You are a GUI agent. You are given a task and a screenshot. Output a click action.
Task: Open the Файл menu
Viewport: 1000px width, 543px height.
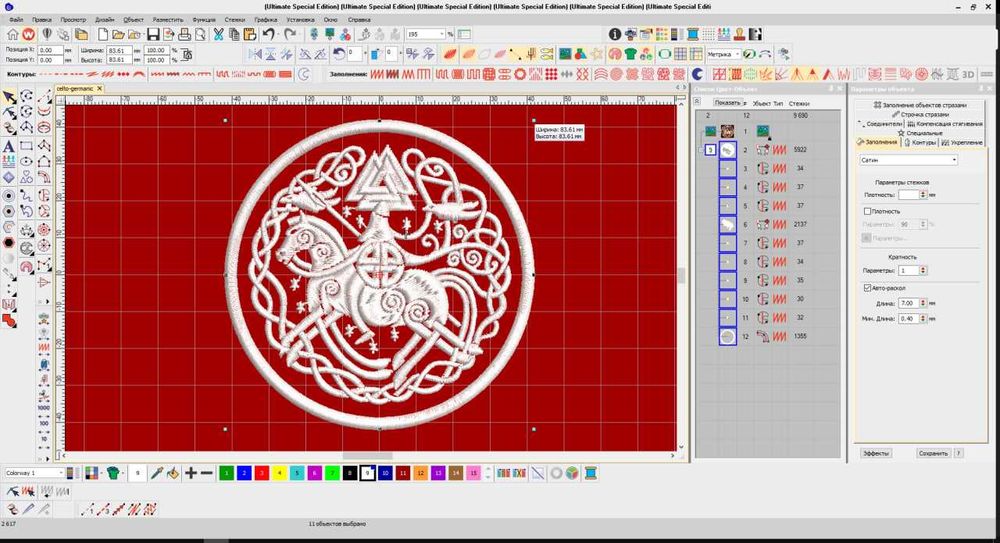[16, 20]
